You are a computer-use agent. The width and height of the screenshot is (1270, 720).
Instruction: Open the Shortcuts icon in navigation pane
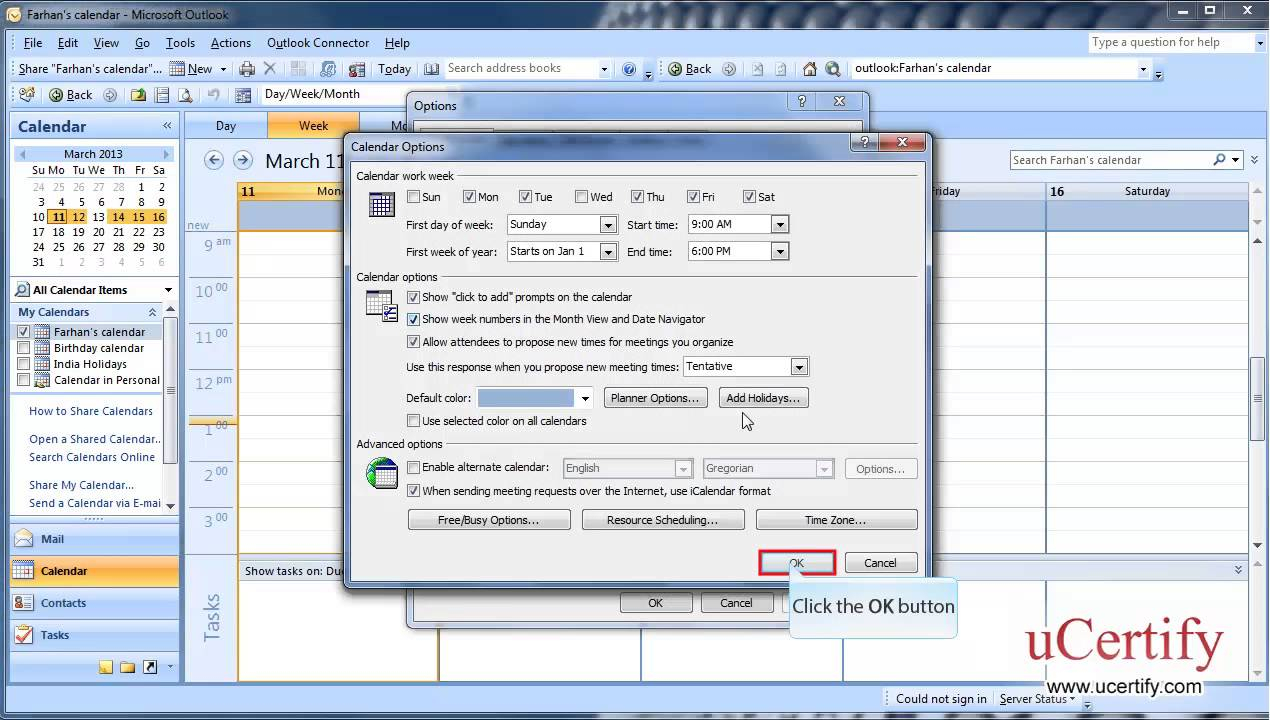tap(150, 667)
